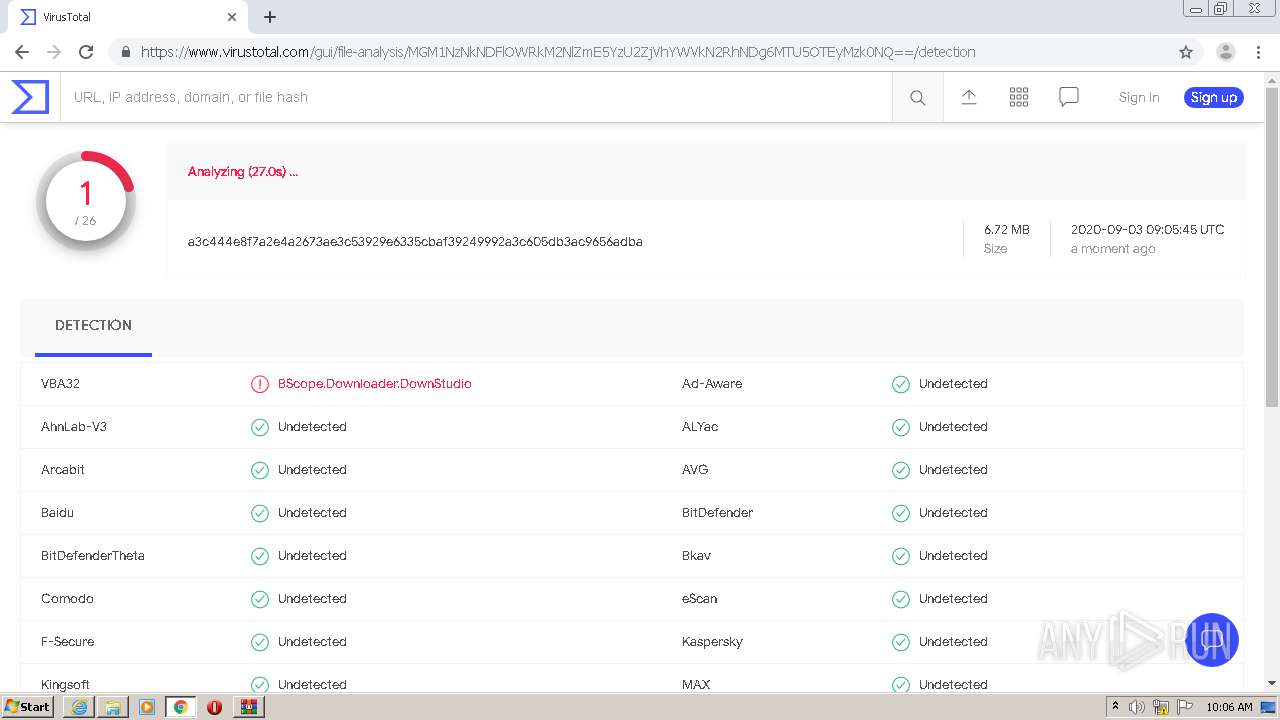Select the DETECTION tab
Screen dimensions: 1280x720
[x=93, y=326]
